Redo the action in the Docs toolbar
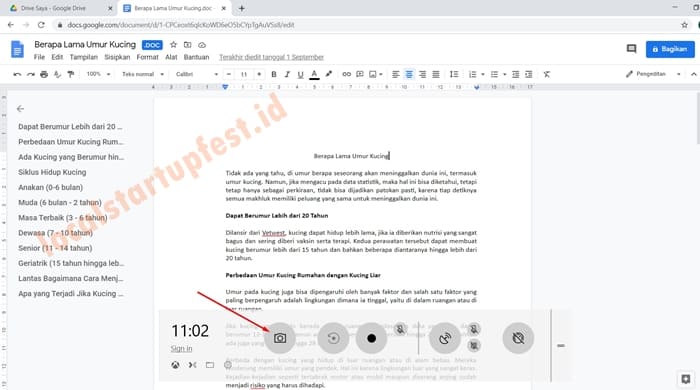The height and width of the screenshot is (390, 700). [30, 75]
